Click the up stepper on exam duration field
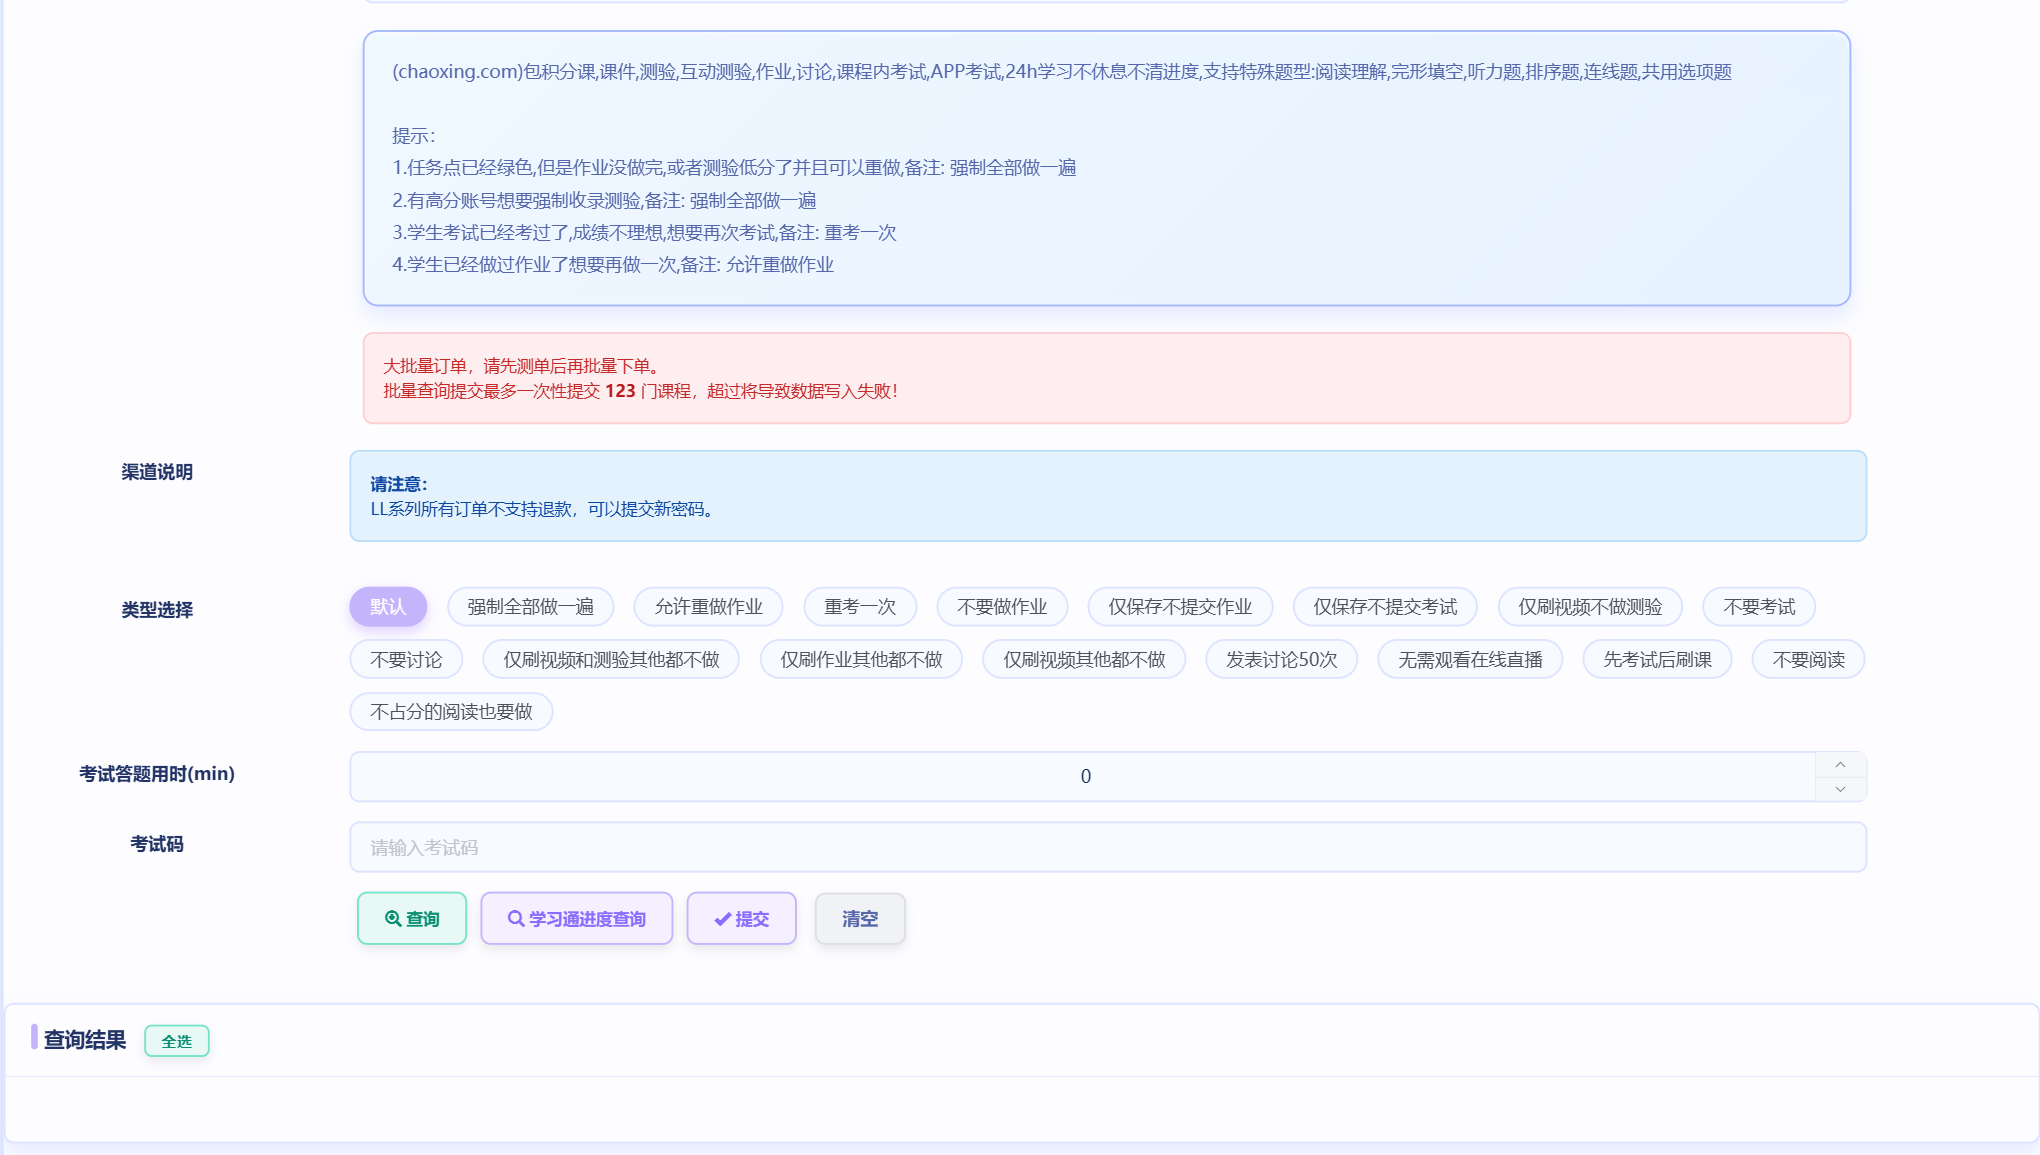 pyautogui.click(x=1838, y=765)
